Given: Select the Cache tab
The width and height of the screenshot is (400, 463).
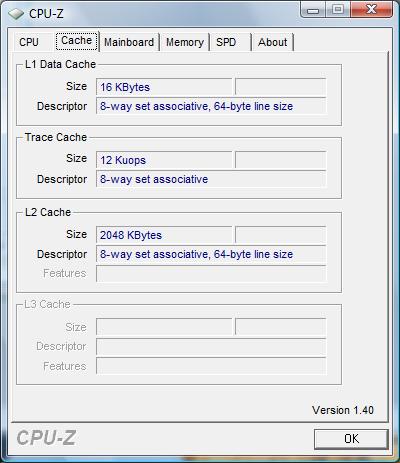Looking at the screenshot, I should [77, 41].
